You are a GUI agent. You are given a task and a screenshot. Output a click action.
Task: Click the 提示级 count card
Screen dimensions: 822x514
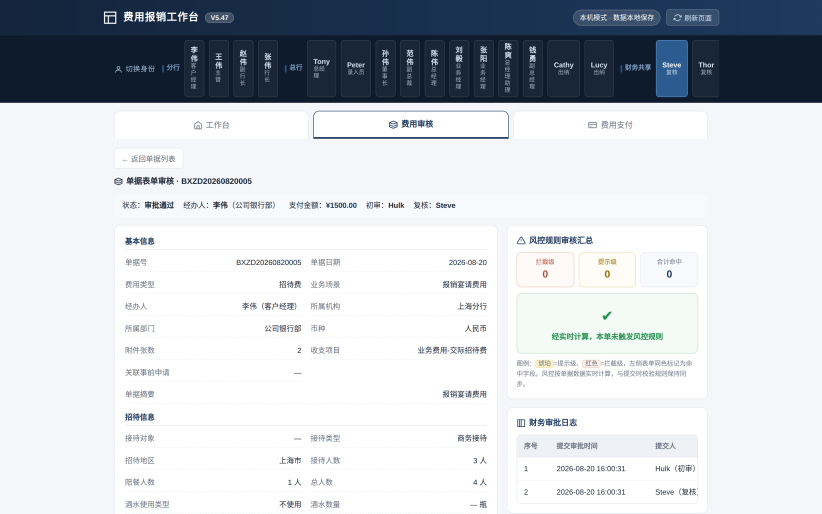click(607, 270)
